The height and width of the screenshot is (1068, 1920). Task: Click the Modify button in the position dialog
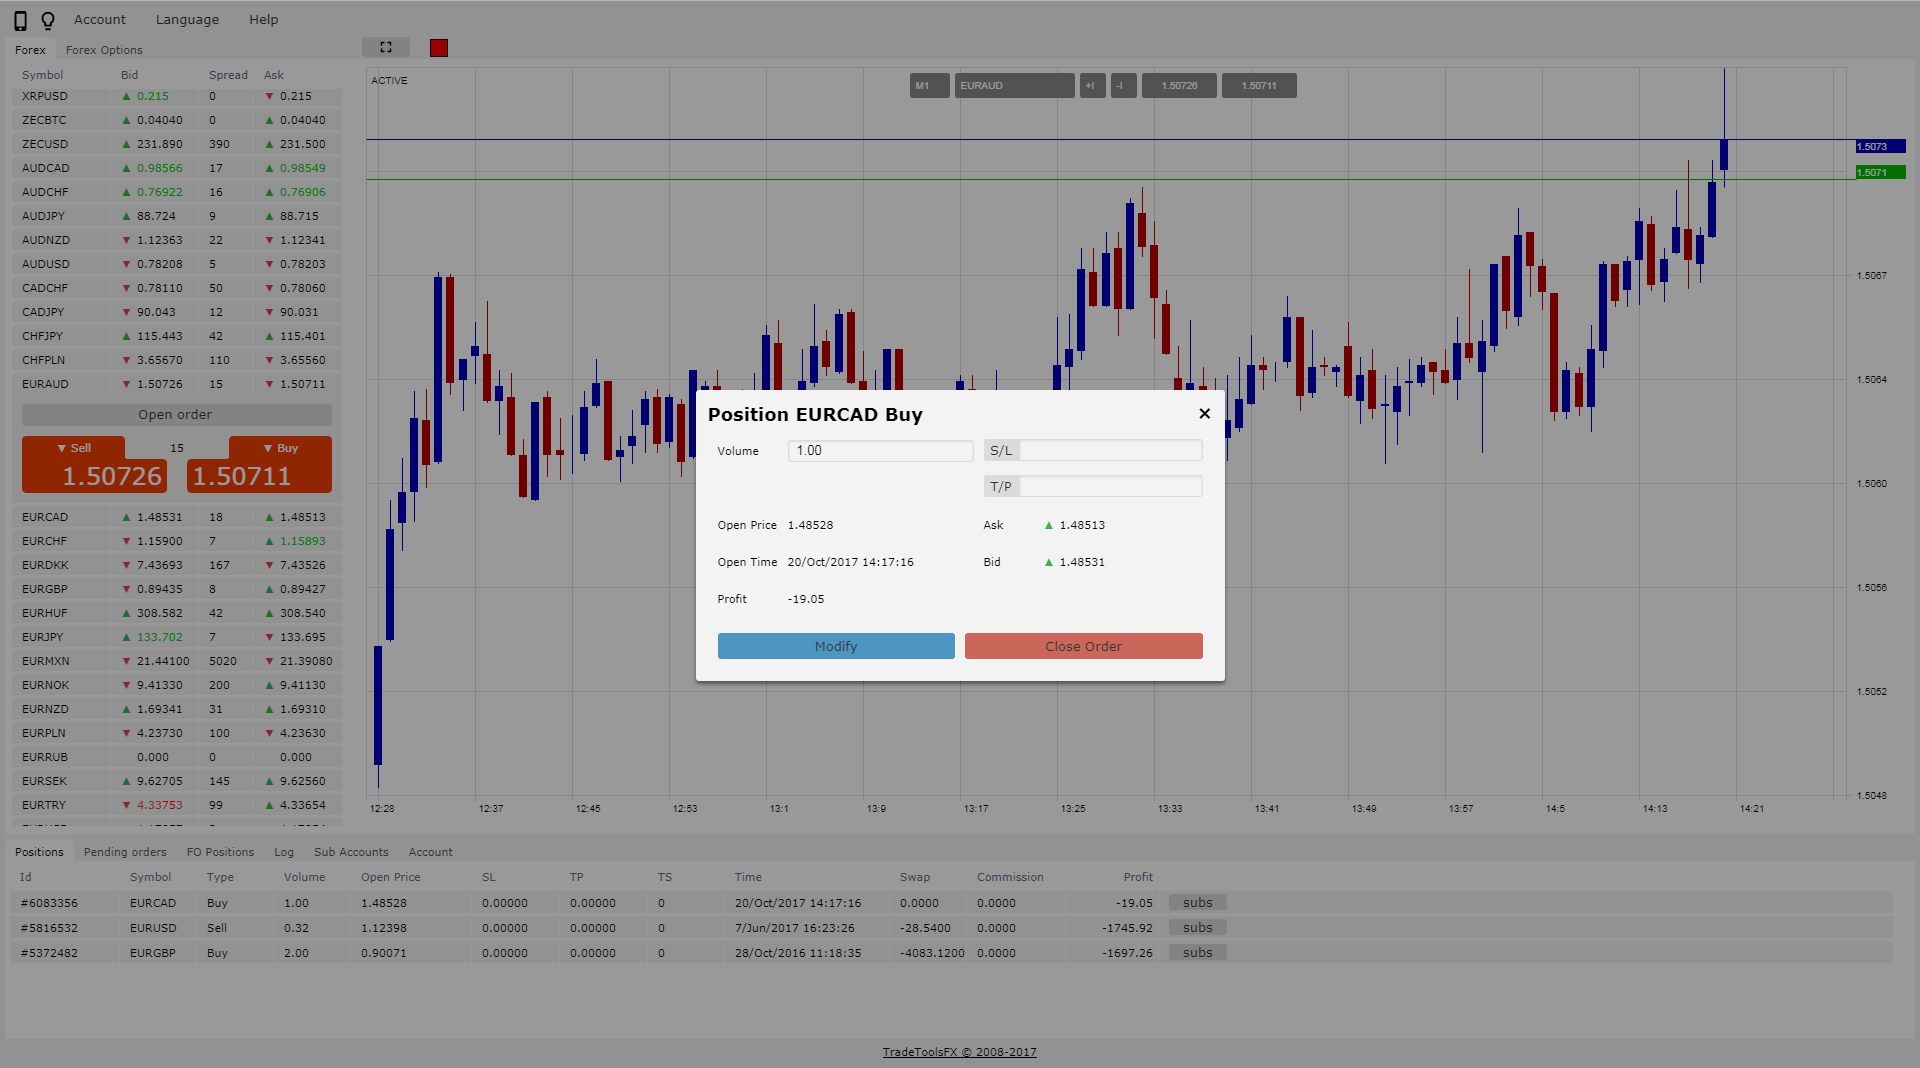(x=835, y=646)
